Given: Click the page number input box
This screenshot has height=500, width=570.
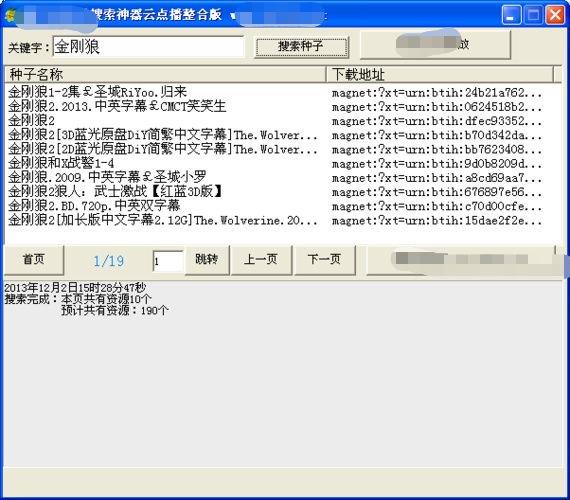Looking at the screenshot, I should pyautogui.click(x=168, y=261).
